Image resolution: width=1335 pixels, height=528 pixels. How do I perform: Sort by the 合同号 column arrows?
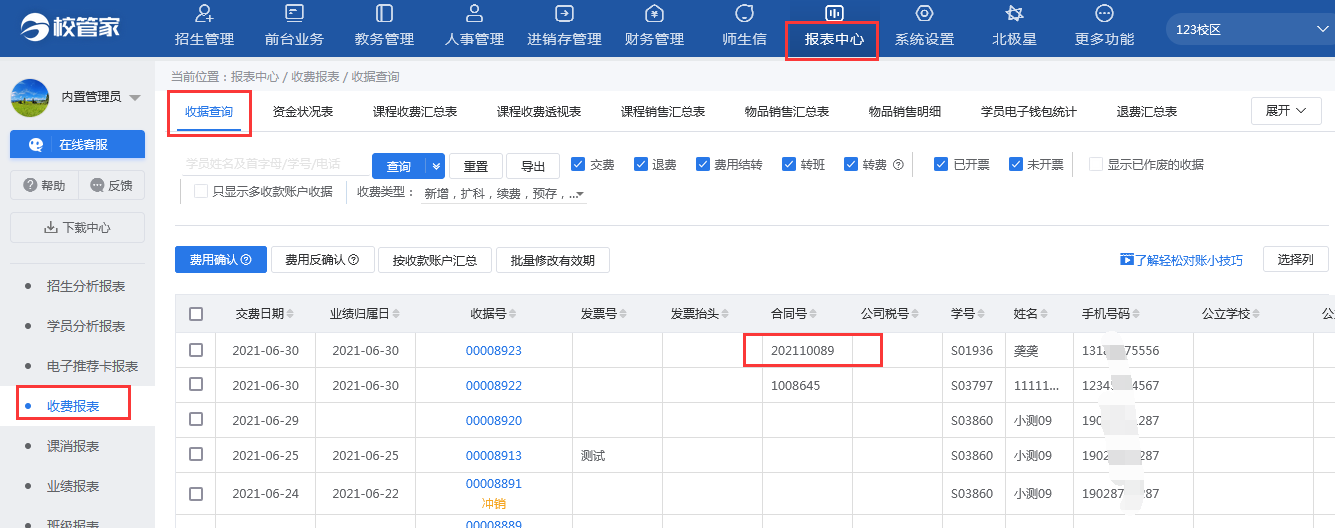coord(813,314)
